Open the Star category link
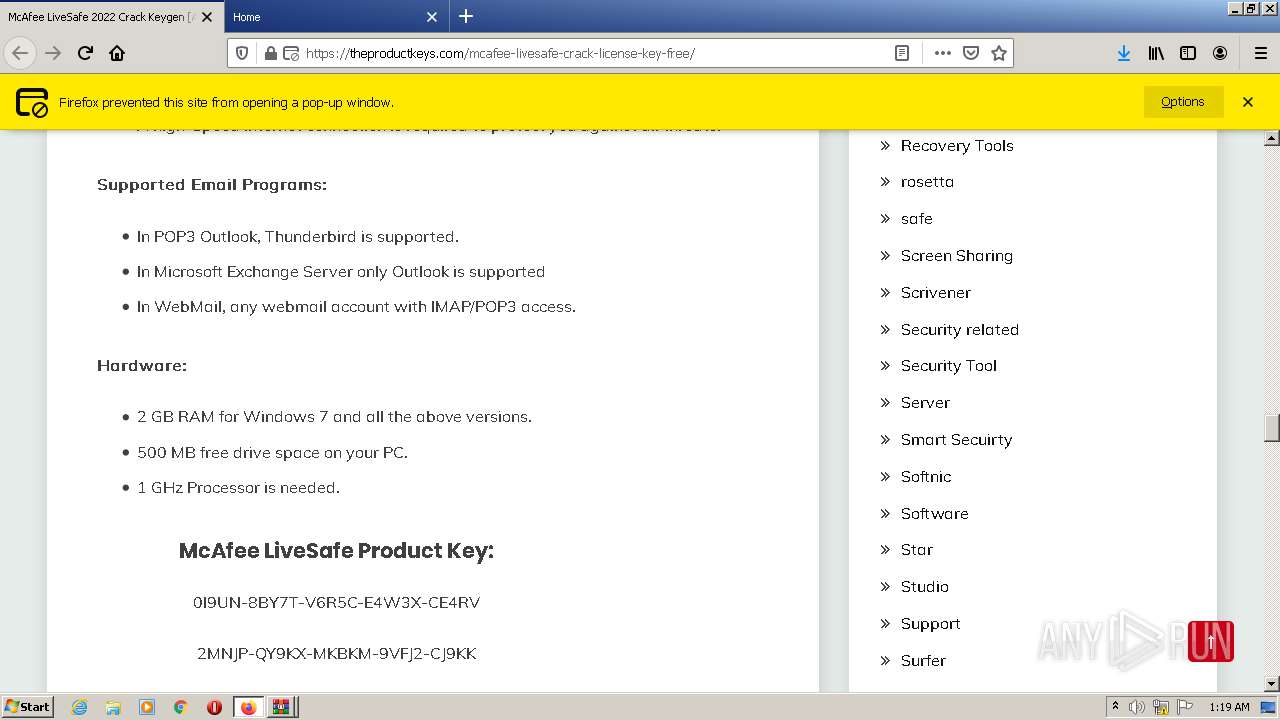The width and height of the screenshot is (1280, 720). point(916,550)
